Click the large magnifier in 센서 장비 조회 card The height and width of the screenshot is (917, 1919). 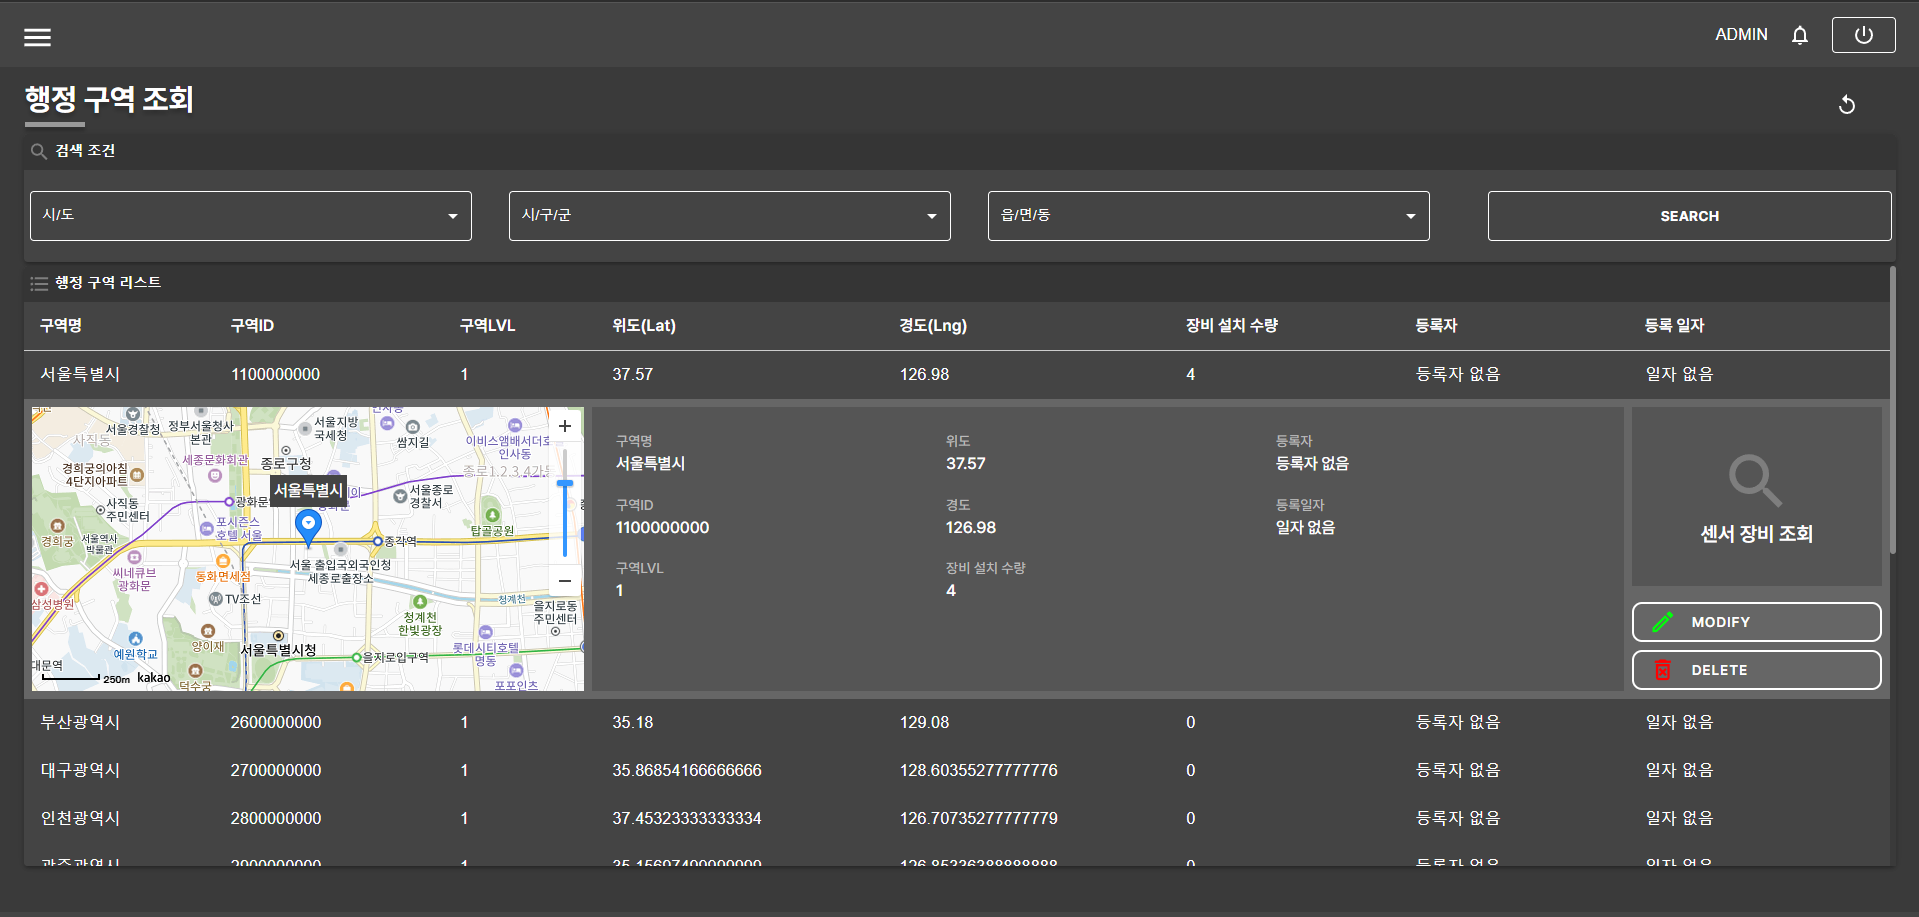pos(1755,481)
